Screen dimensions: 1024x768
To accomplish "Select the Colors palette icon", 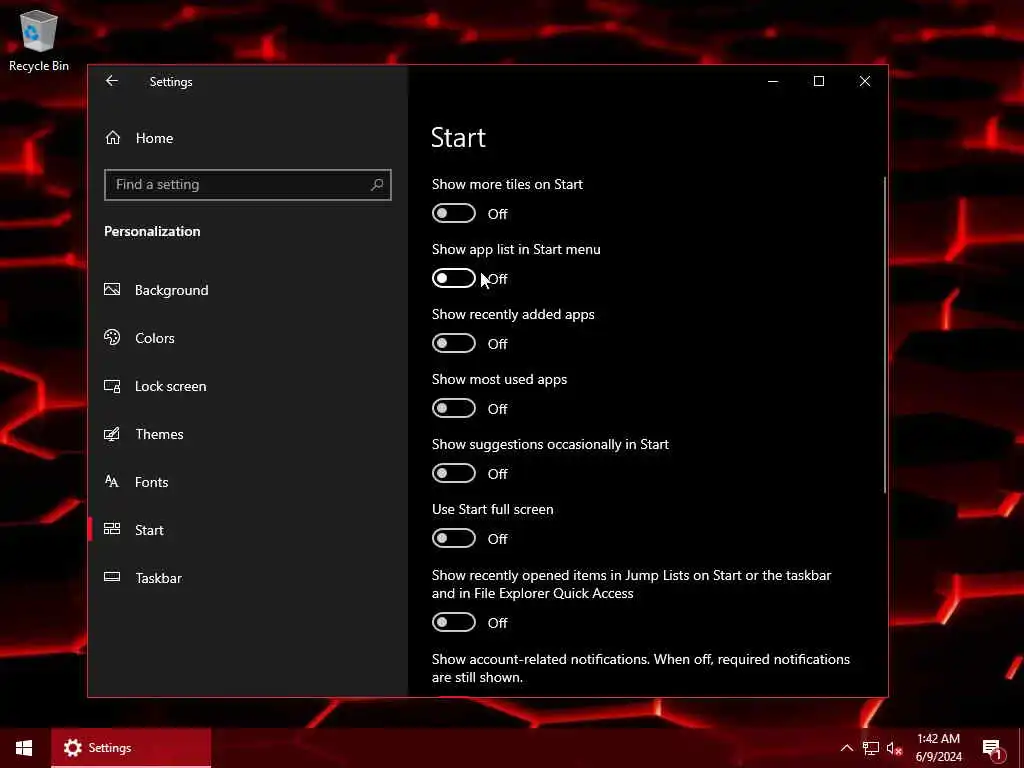I will click(x=112, y=338).
